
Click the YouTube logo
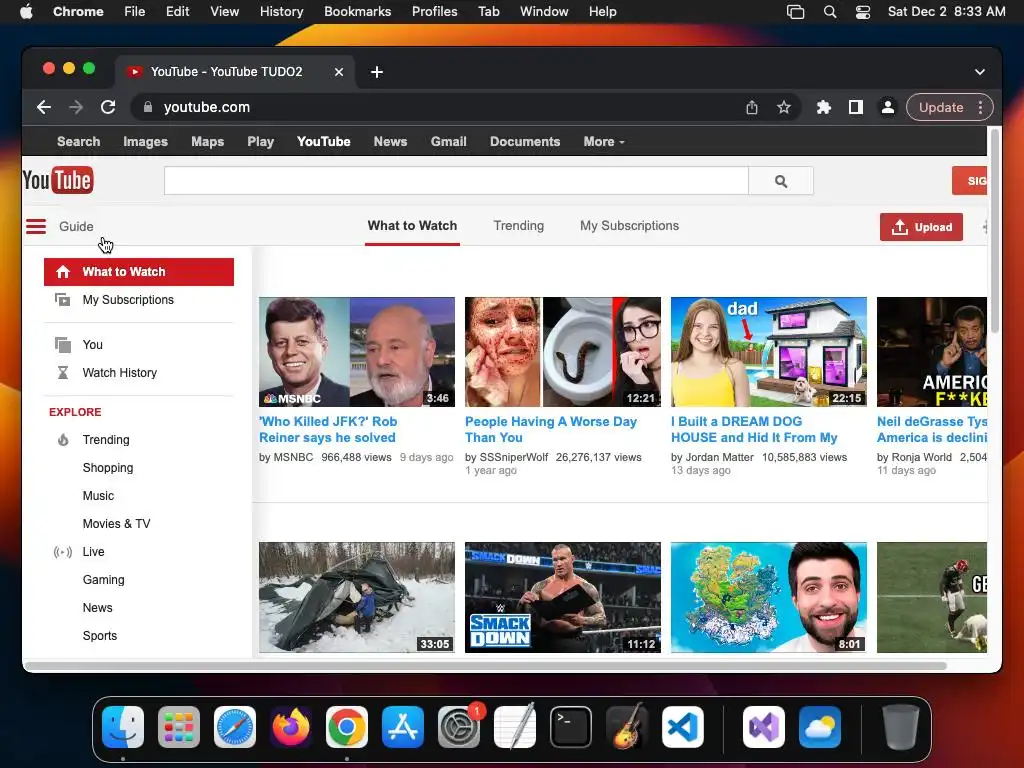[57, 180]
